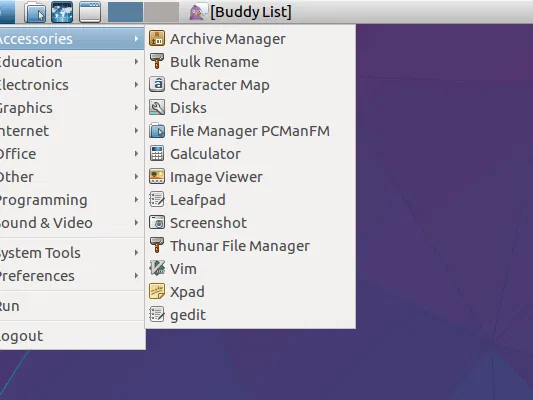
Task: Select the Xpad label
Action: [187, 292]
